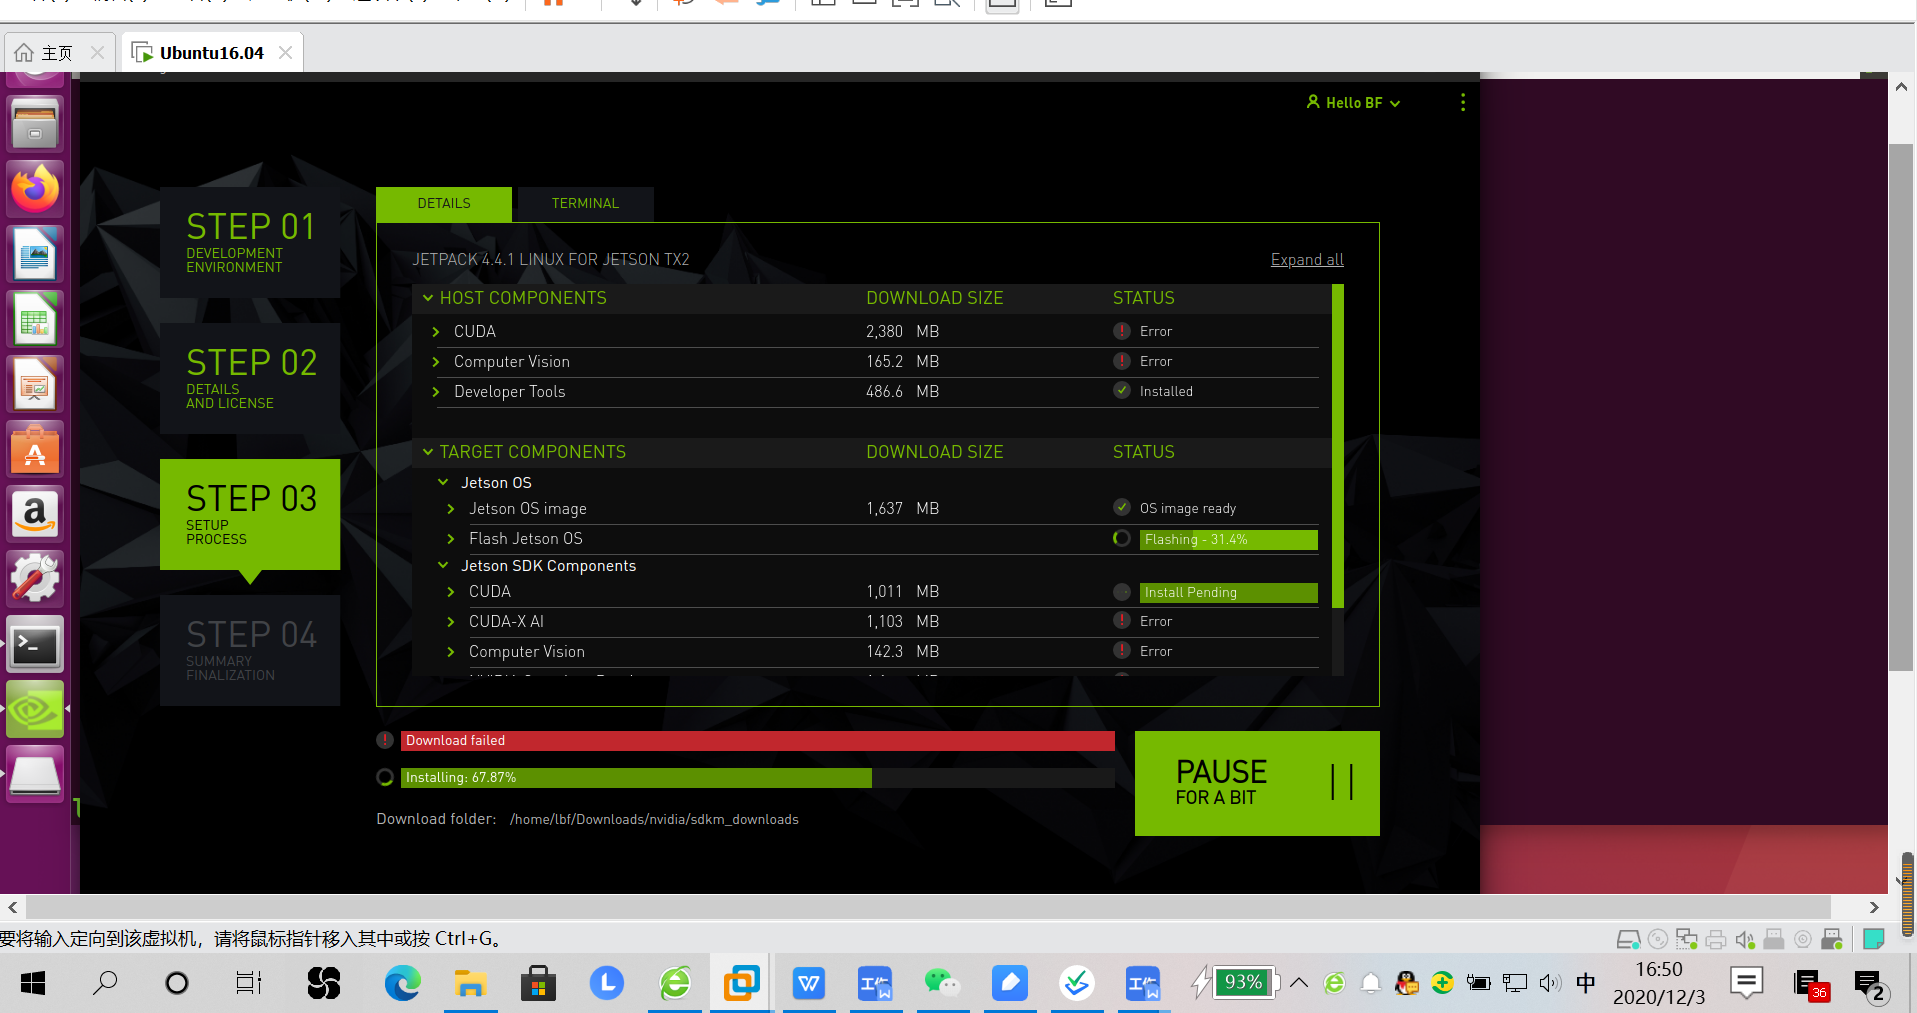Open Firefox from the Ubuntu launcher
The image size is (1917, 1013).
tap(35, 189)
